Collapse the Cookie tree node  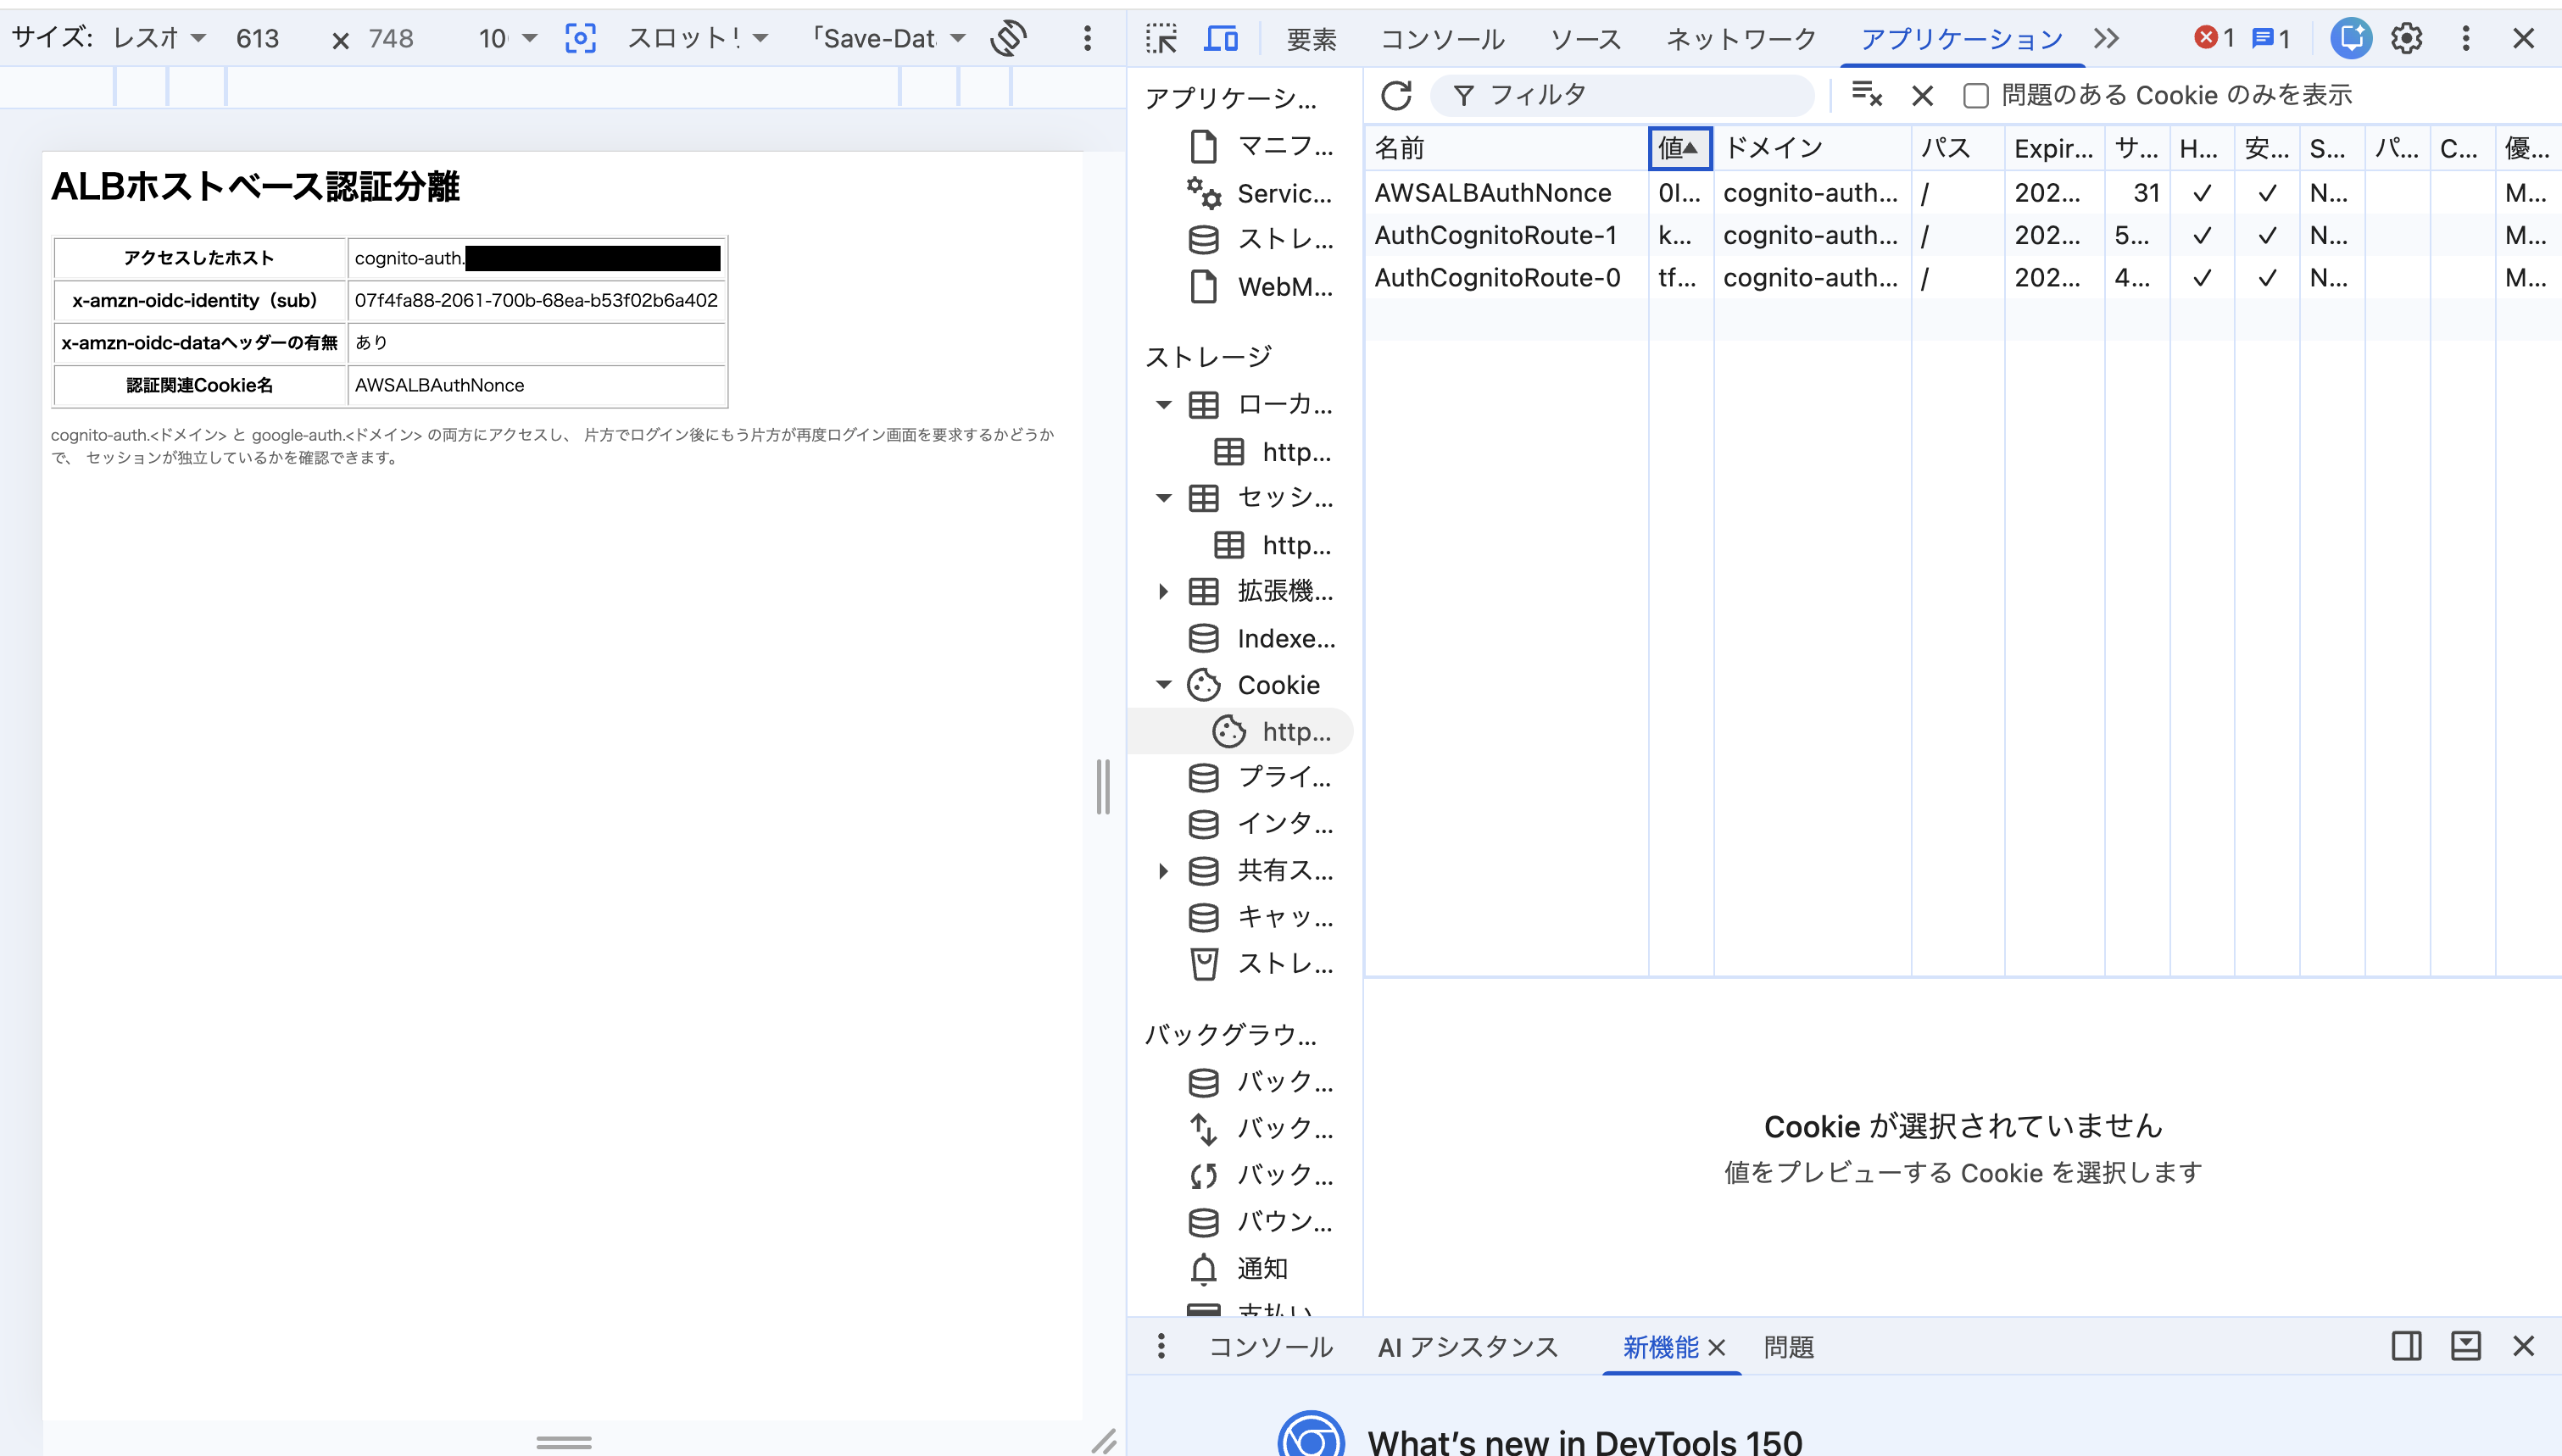(1163, 684)
